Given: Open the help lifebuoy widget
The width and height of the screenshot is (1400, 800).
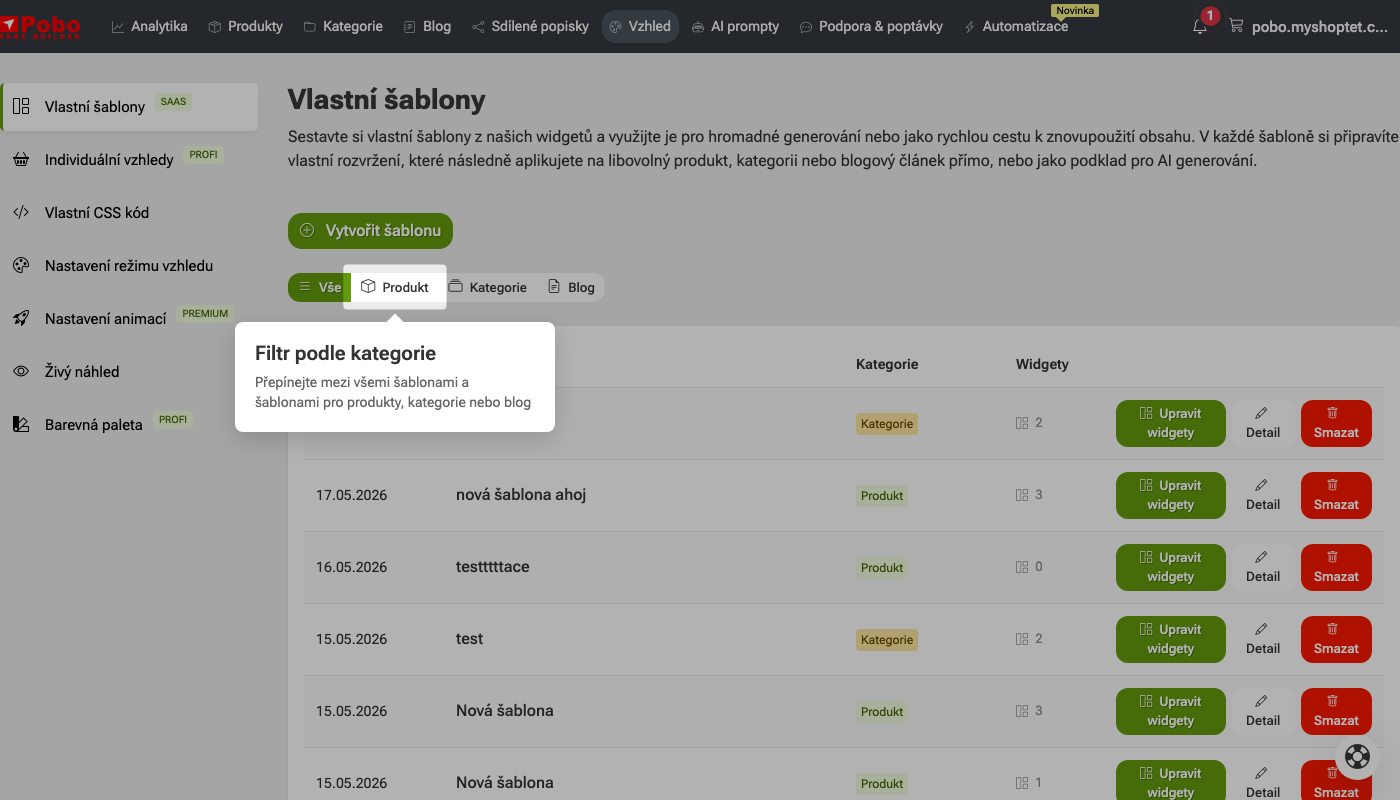Looking at the screenshot, I should click(1357, 757).
